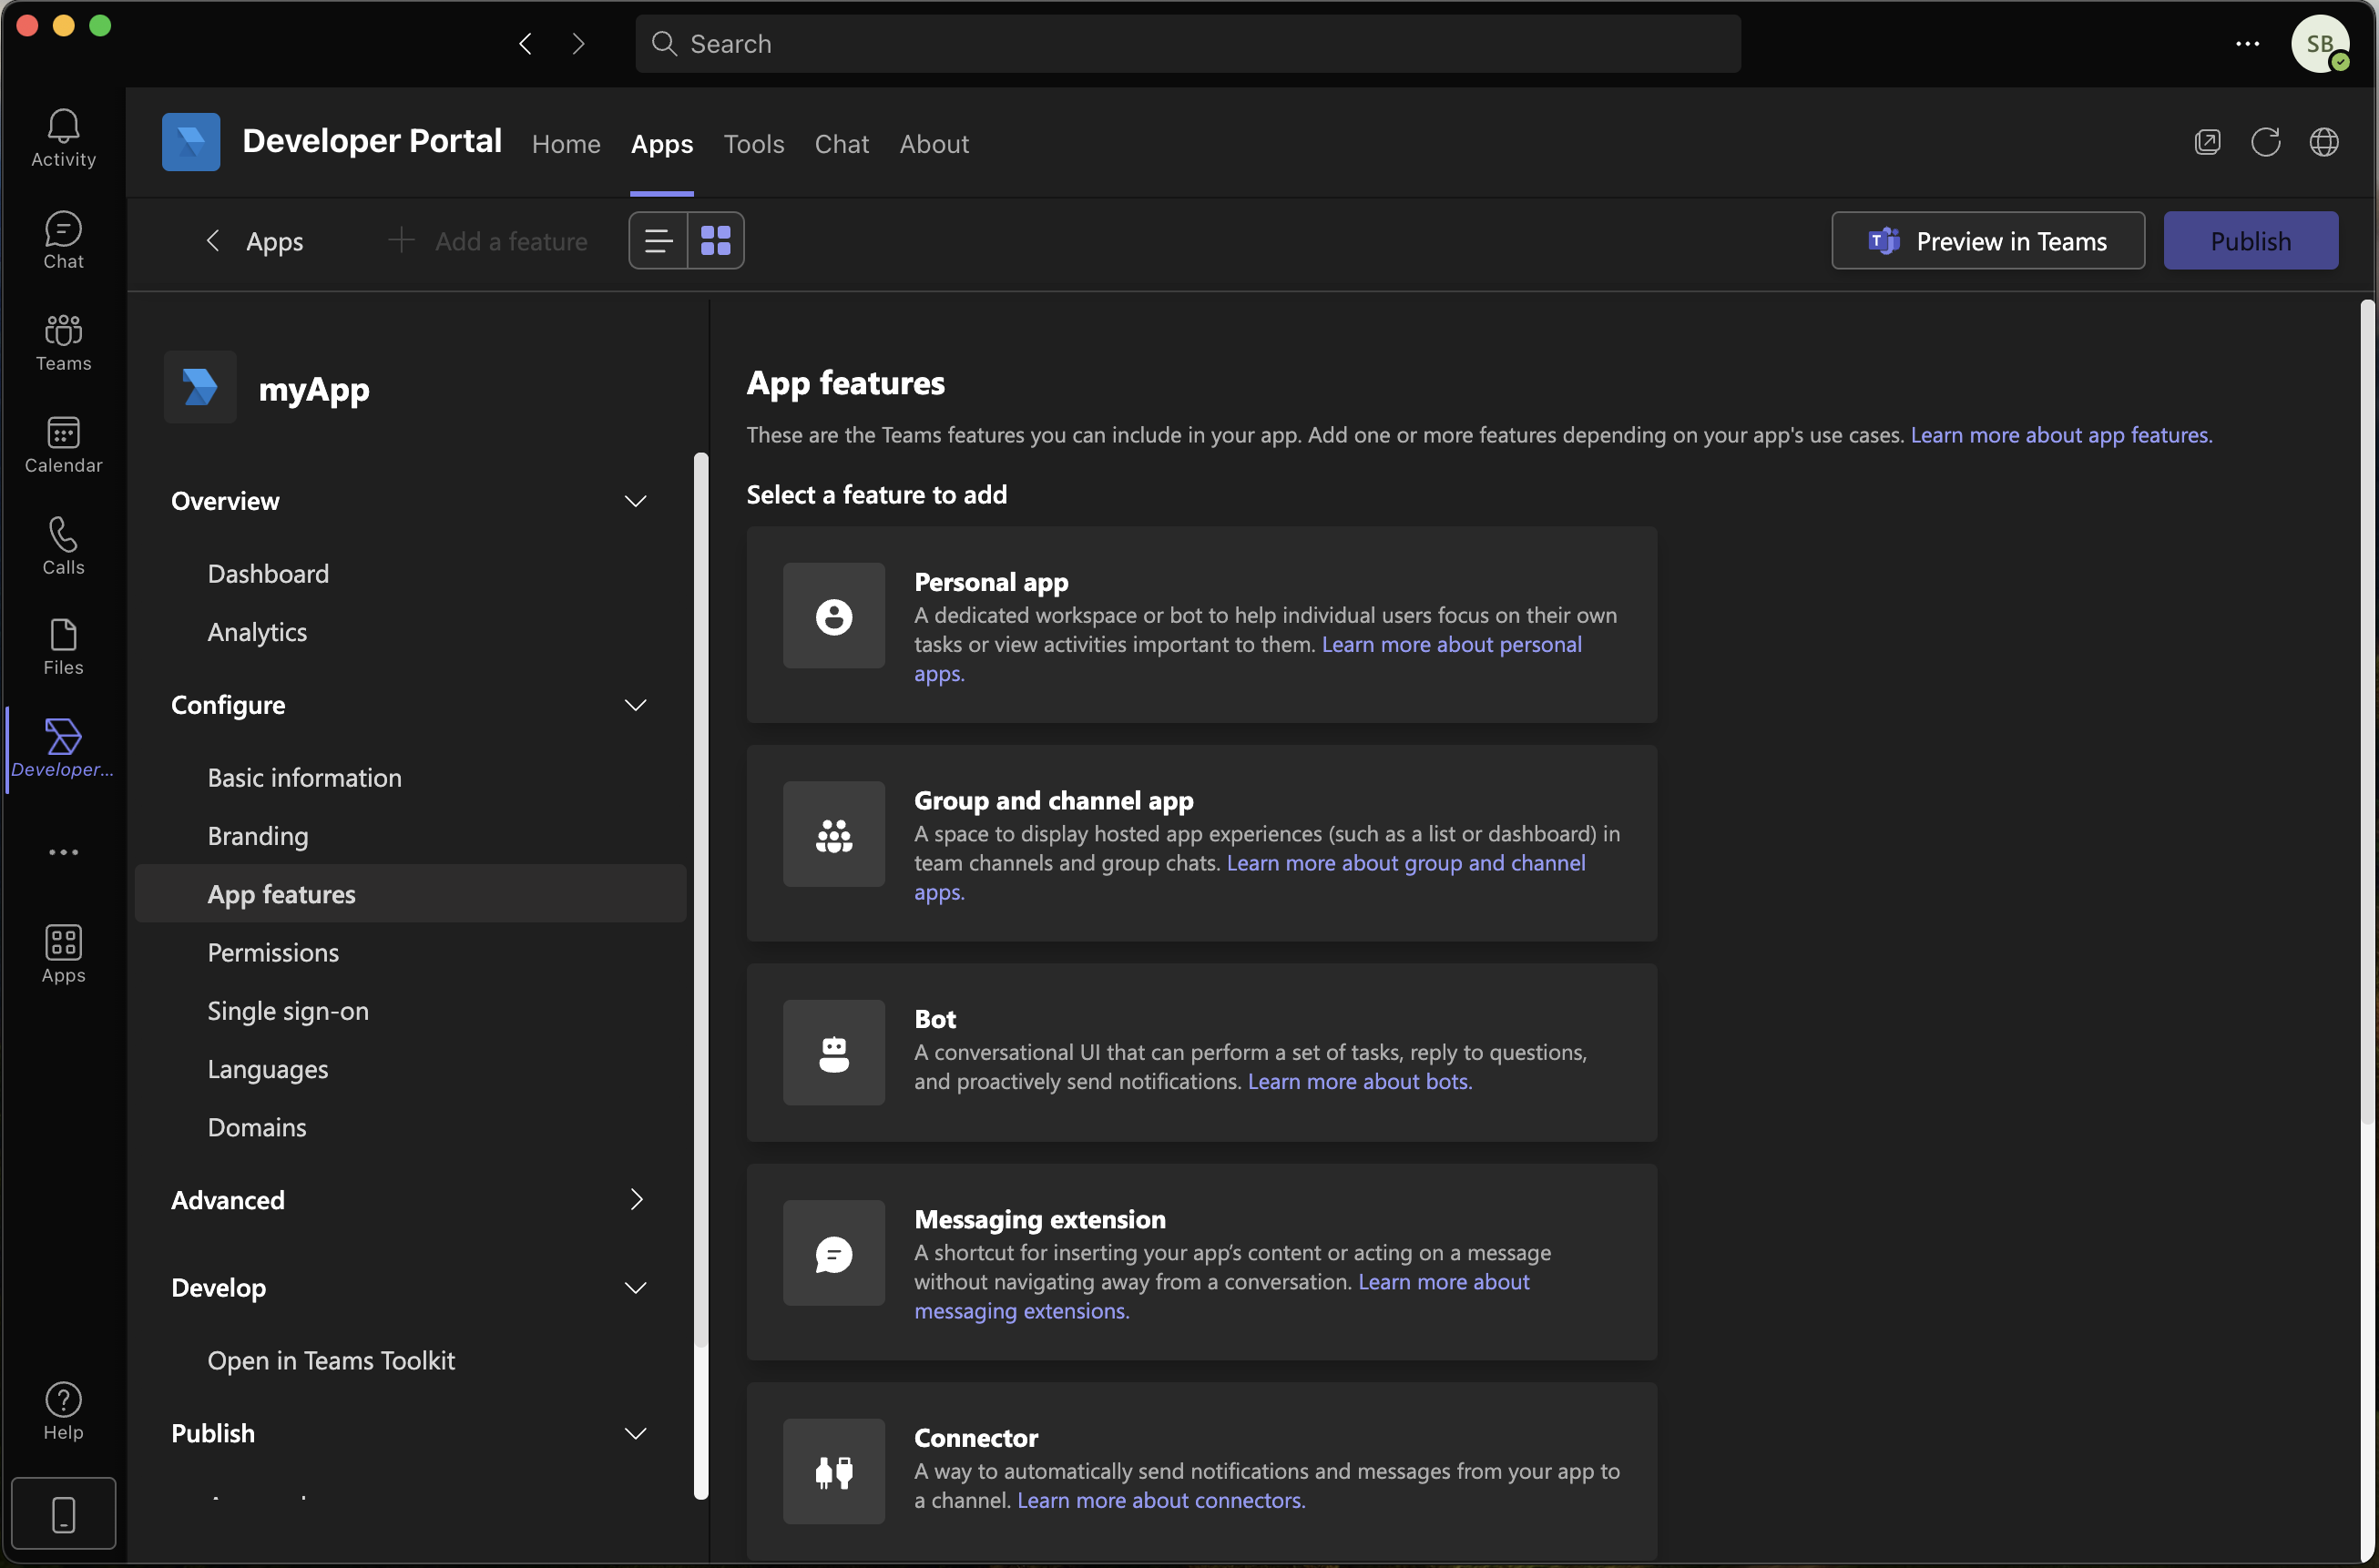Select the Apps tab
This screenshot has height=1568, width=2379.
click(x=662, y=144)
